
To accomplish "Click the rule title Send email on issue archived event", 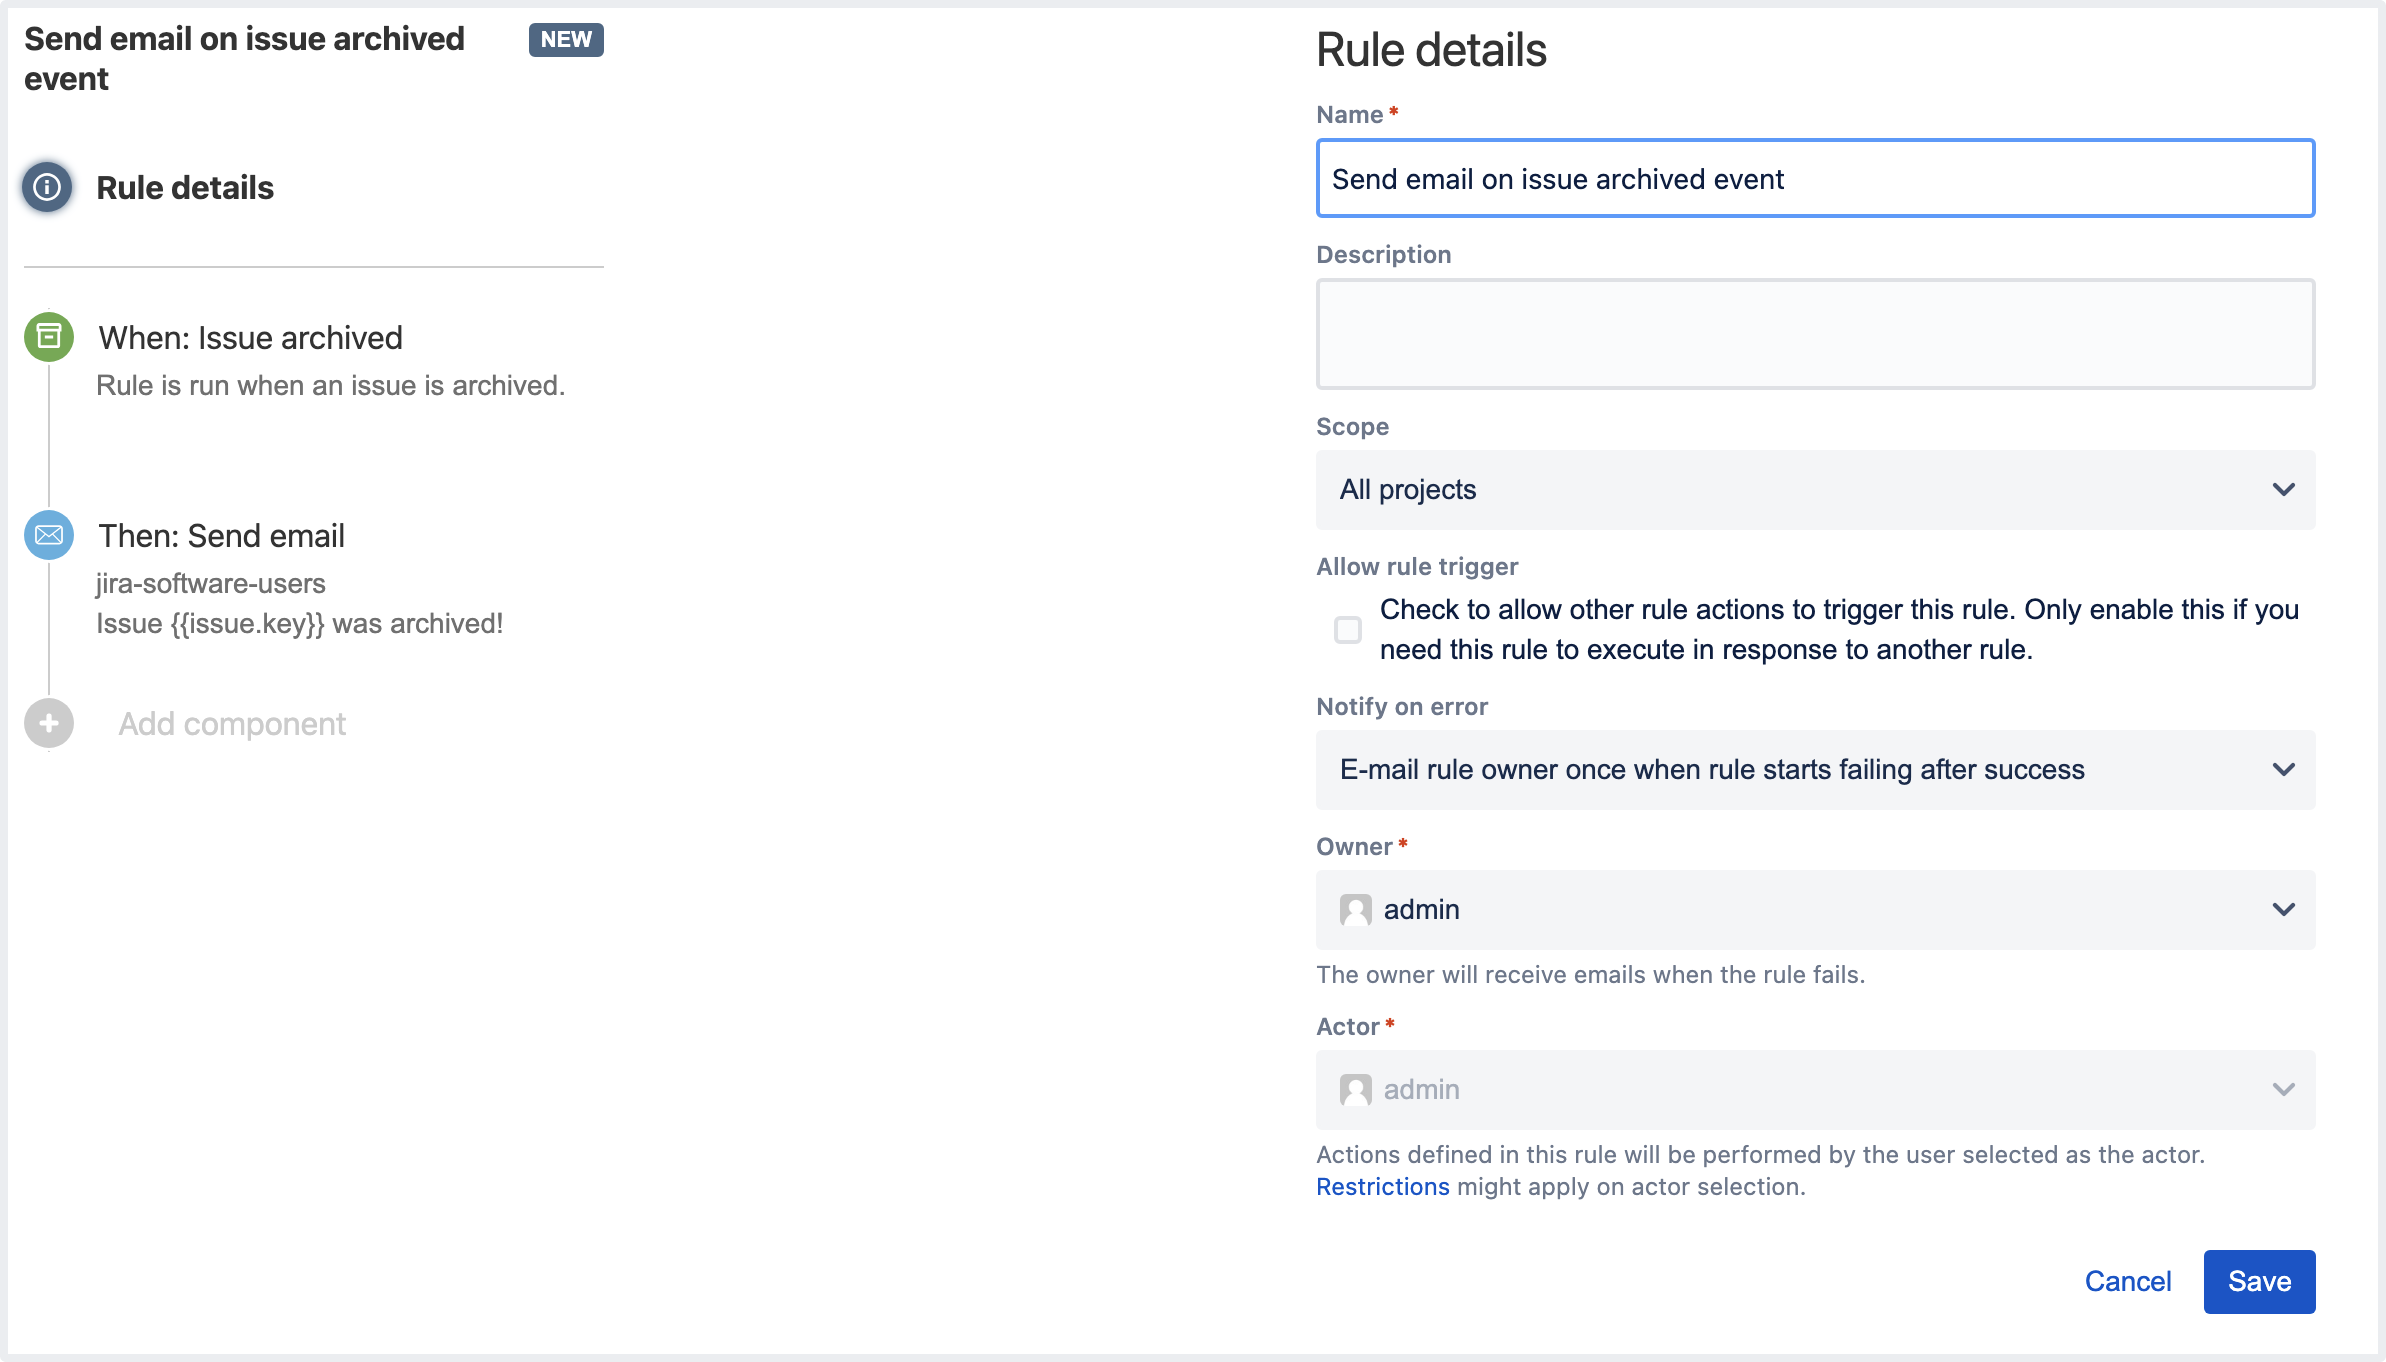I will pos(244,59).
